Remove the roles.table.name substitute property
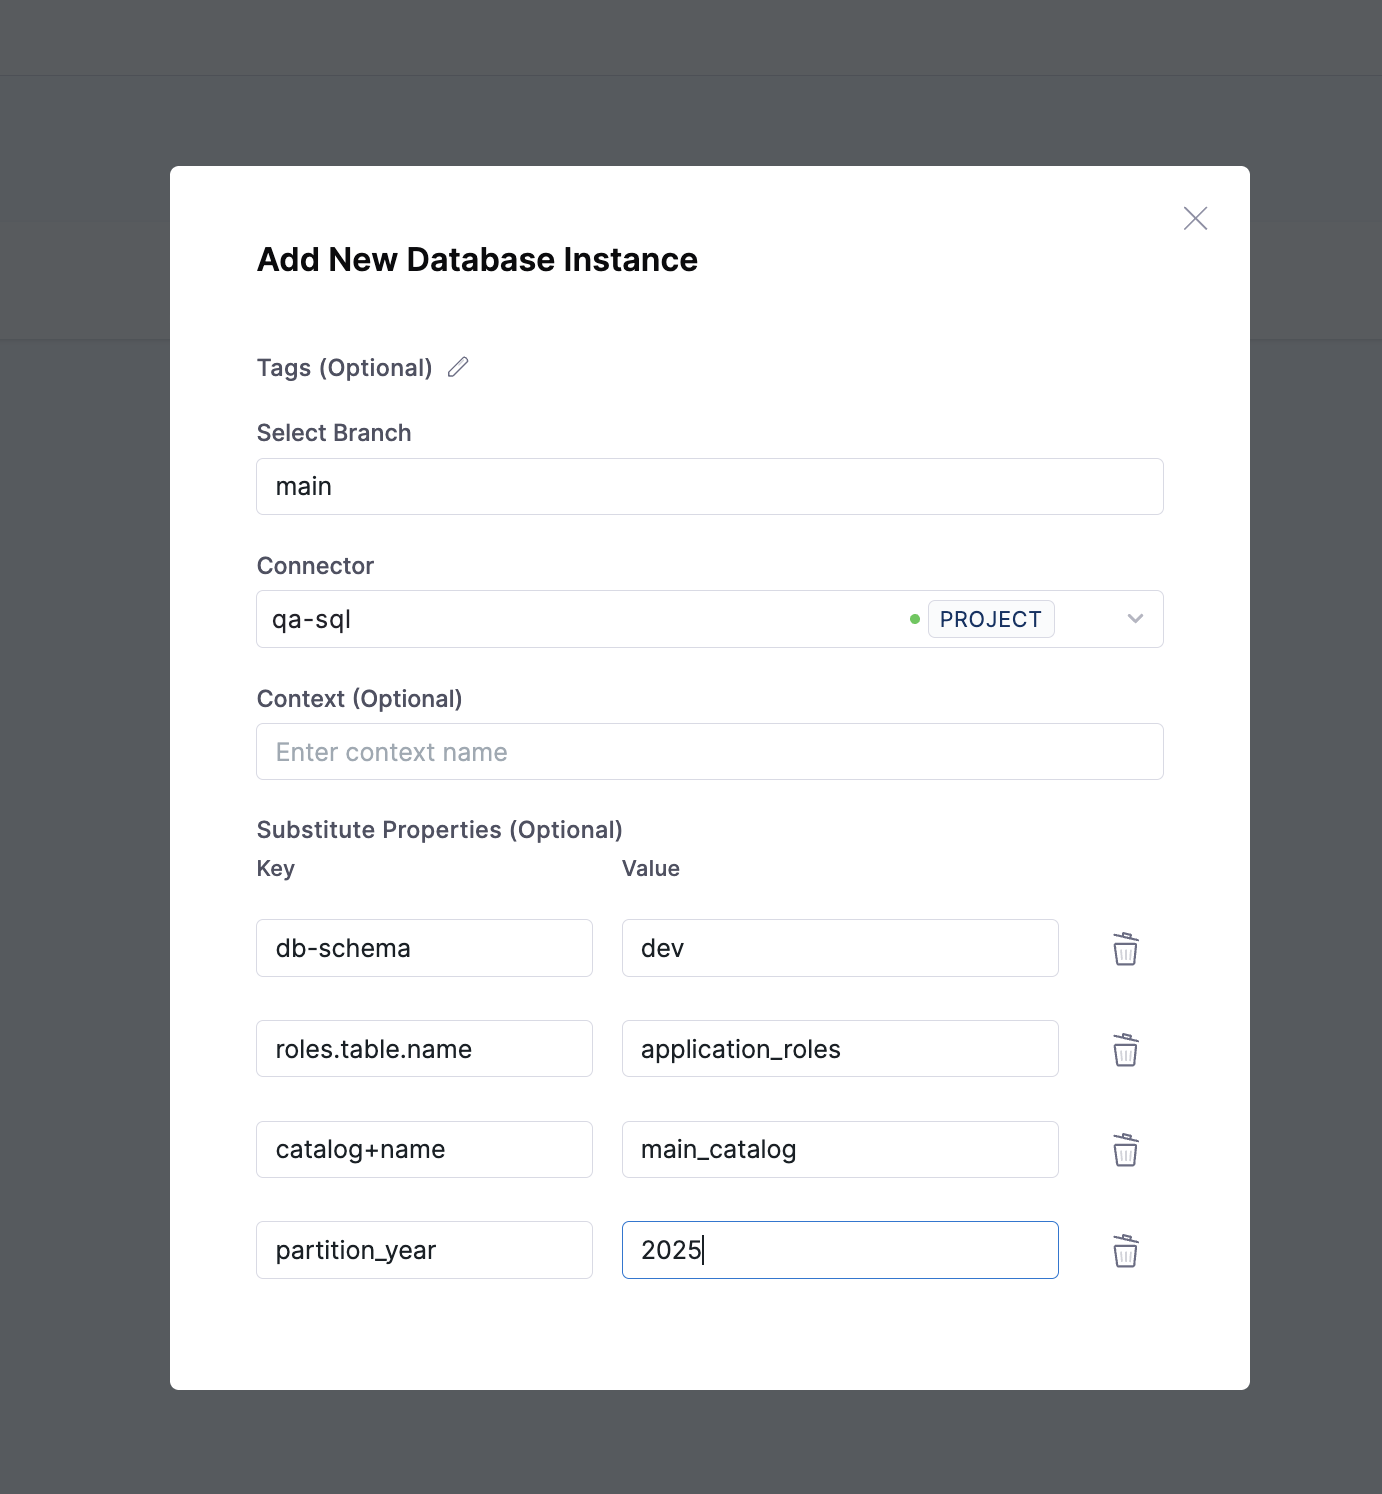 [1125, 1050]
